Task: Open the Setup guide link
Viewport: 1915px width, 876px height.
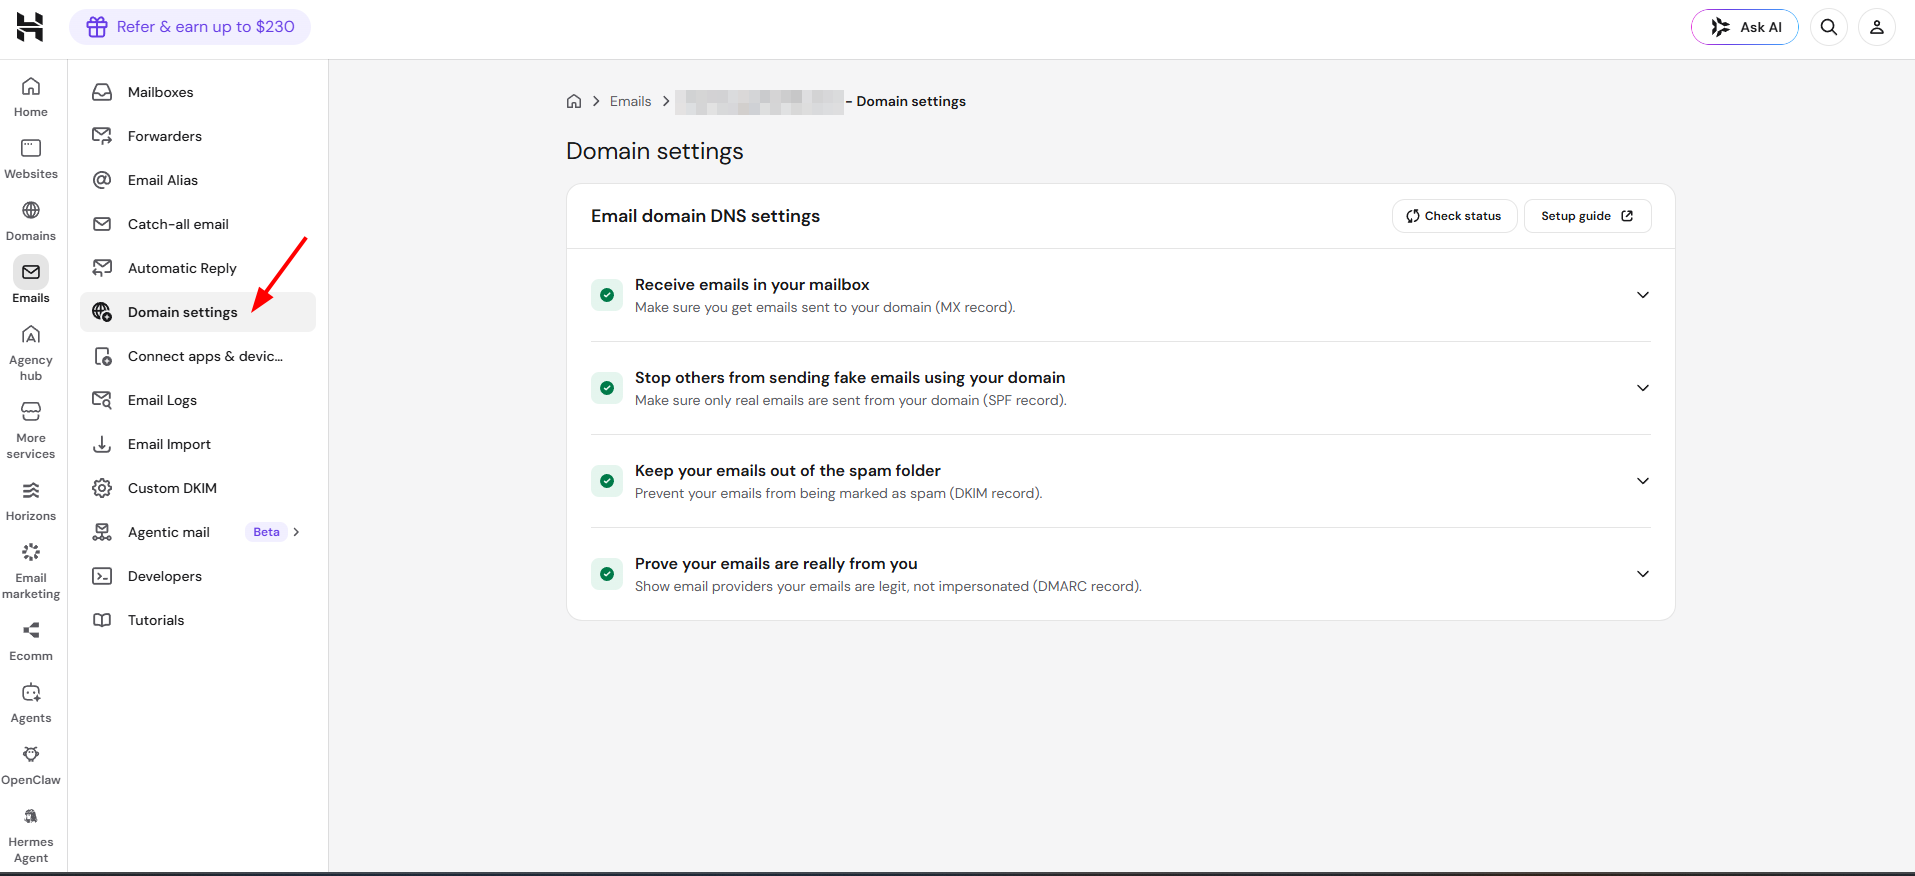Action: pos(1587,216)
